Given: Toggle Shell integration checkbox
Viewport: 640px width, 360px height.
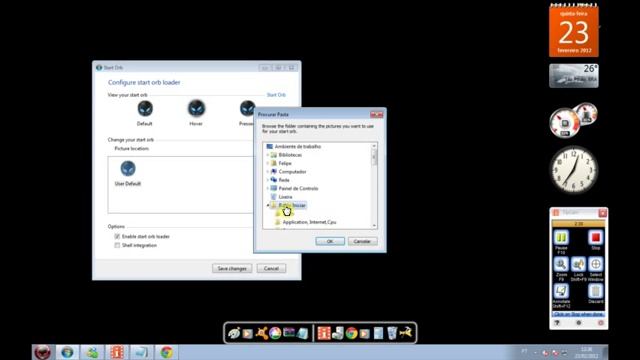Looking at the screenshot, I should click(117, 245).
